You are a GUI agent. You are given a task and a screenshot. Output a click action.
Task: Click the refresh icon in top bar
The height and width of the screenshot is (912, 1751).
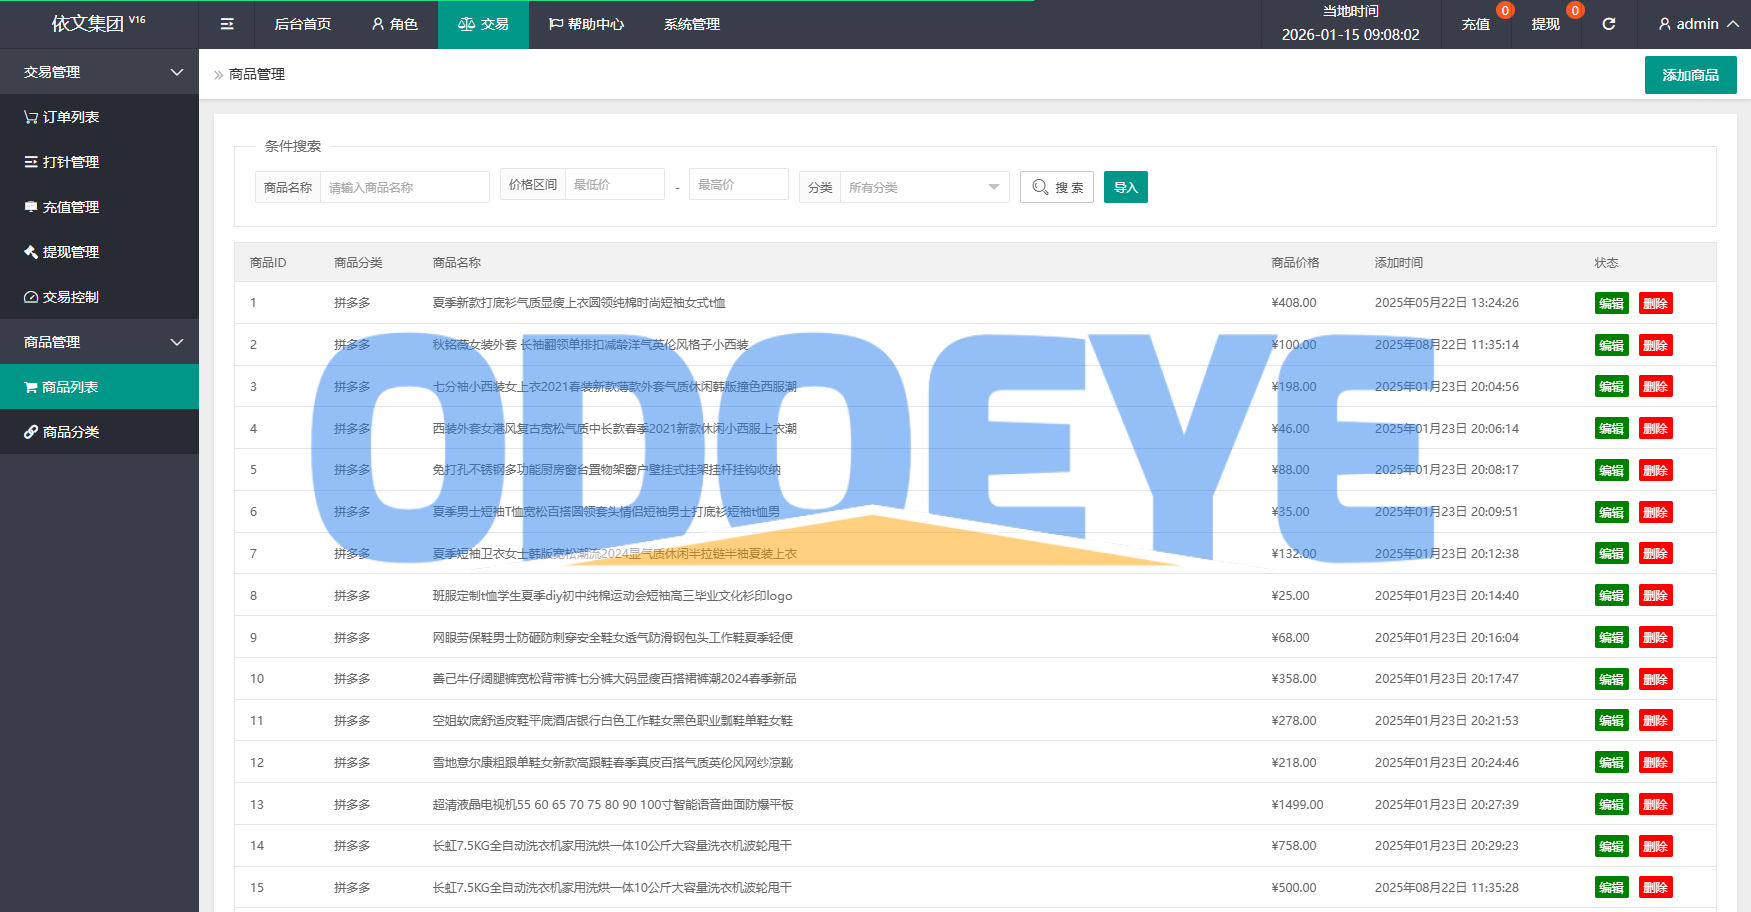[1608, 24]
